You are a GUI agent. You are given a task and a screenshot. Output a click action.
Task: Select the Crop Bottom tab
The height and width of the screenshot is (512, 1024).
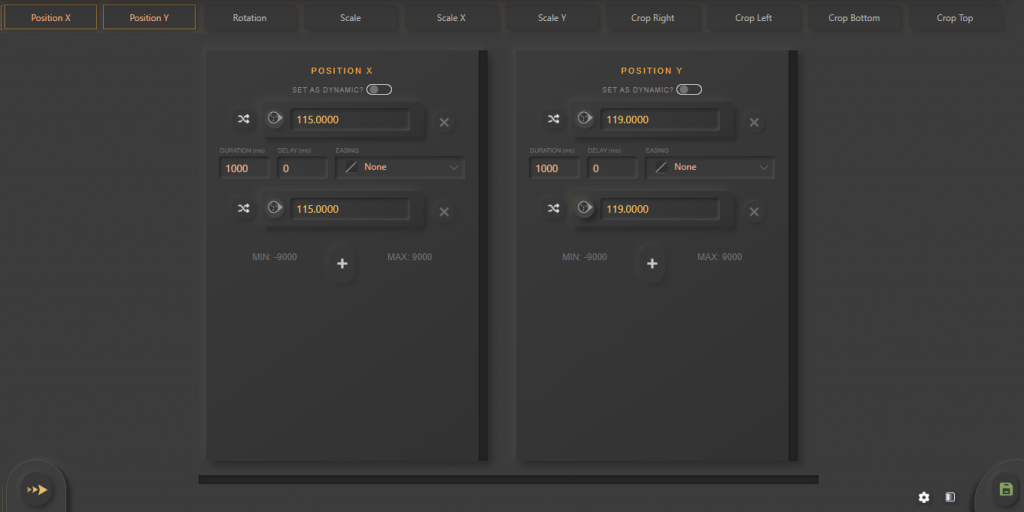point(854,17)
